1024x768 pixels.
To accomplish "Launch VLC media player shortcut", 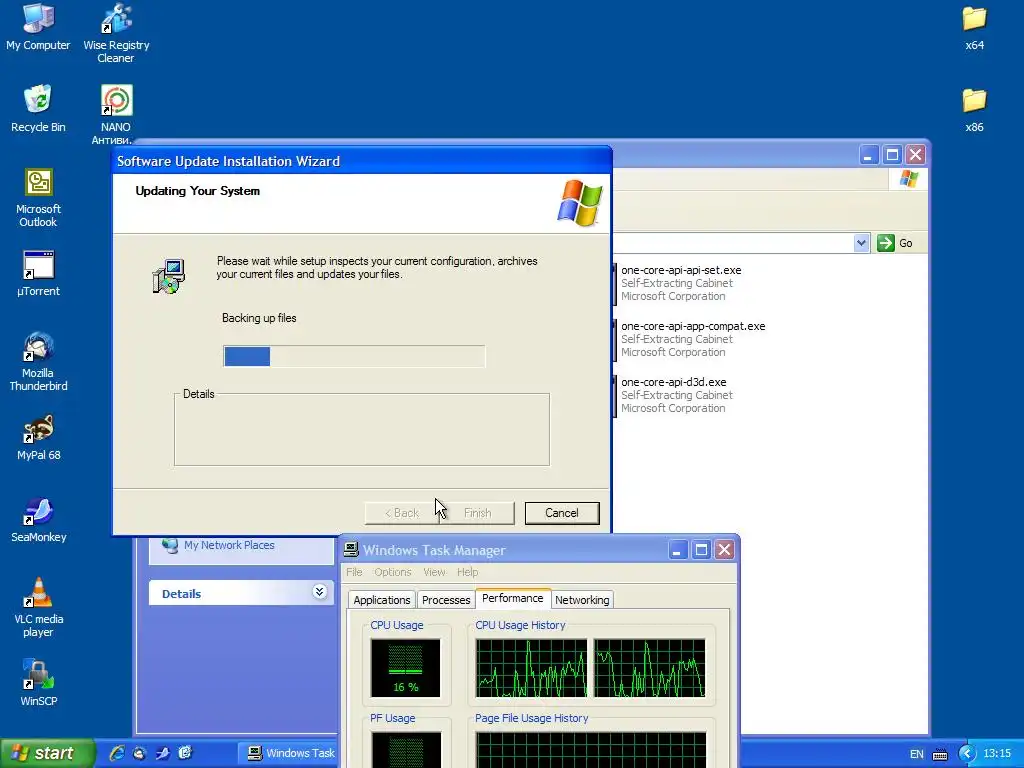I will (38, 608).
